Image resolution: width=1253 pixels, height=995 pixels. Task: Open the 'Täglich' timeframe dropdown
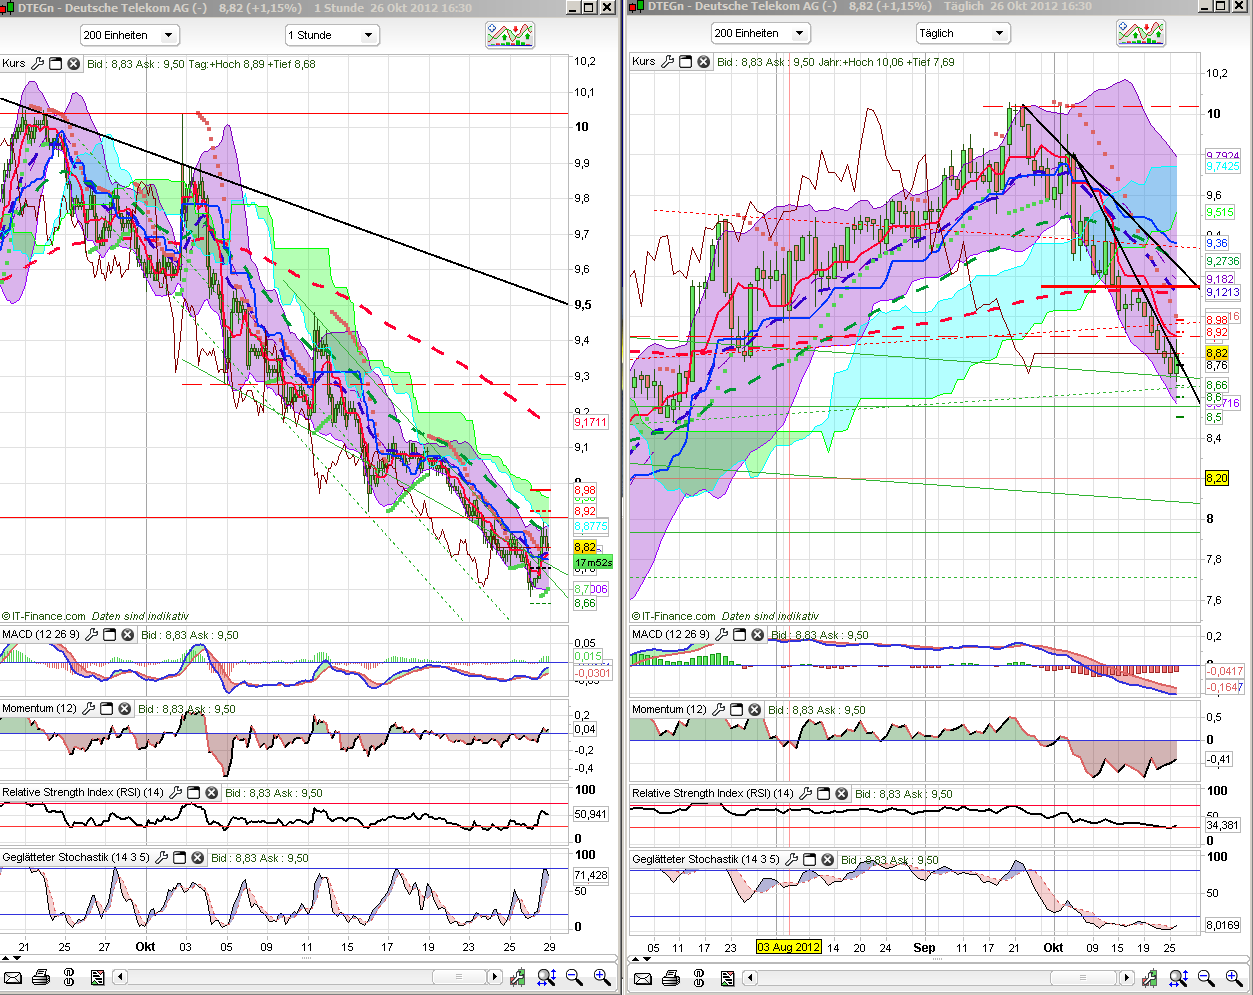click(x=961, y=33)
